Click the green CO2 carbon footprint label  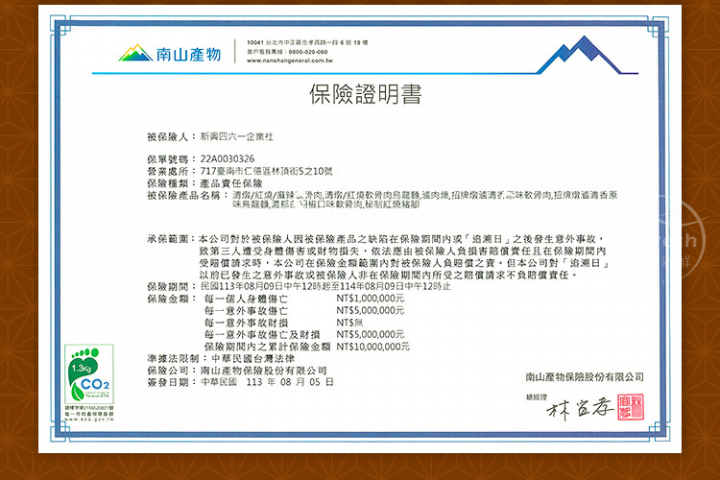pos(89,382)
